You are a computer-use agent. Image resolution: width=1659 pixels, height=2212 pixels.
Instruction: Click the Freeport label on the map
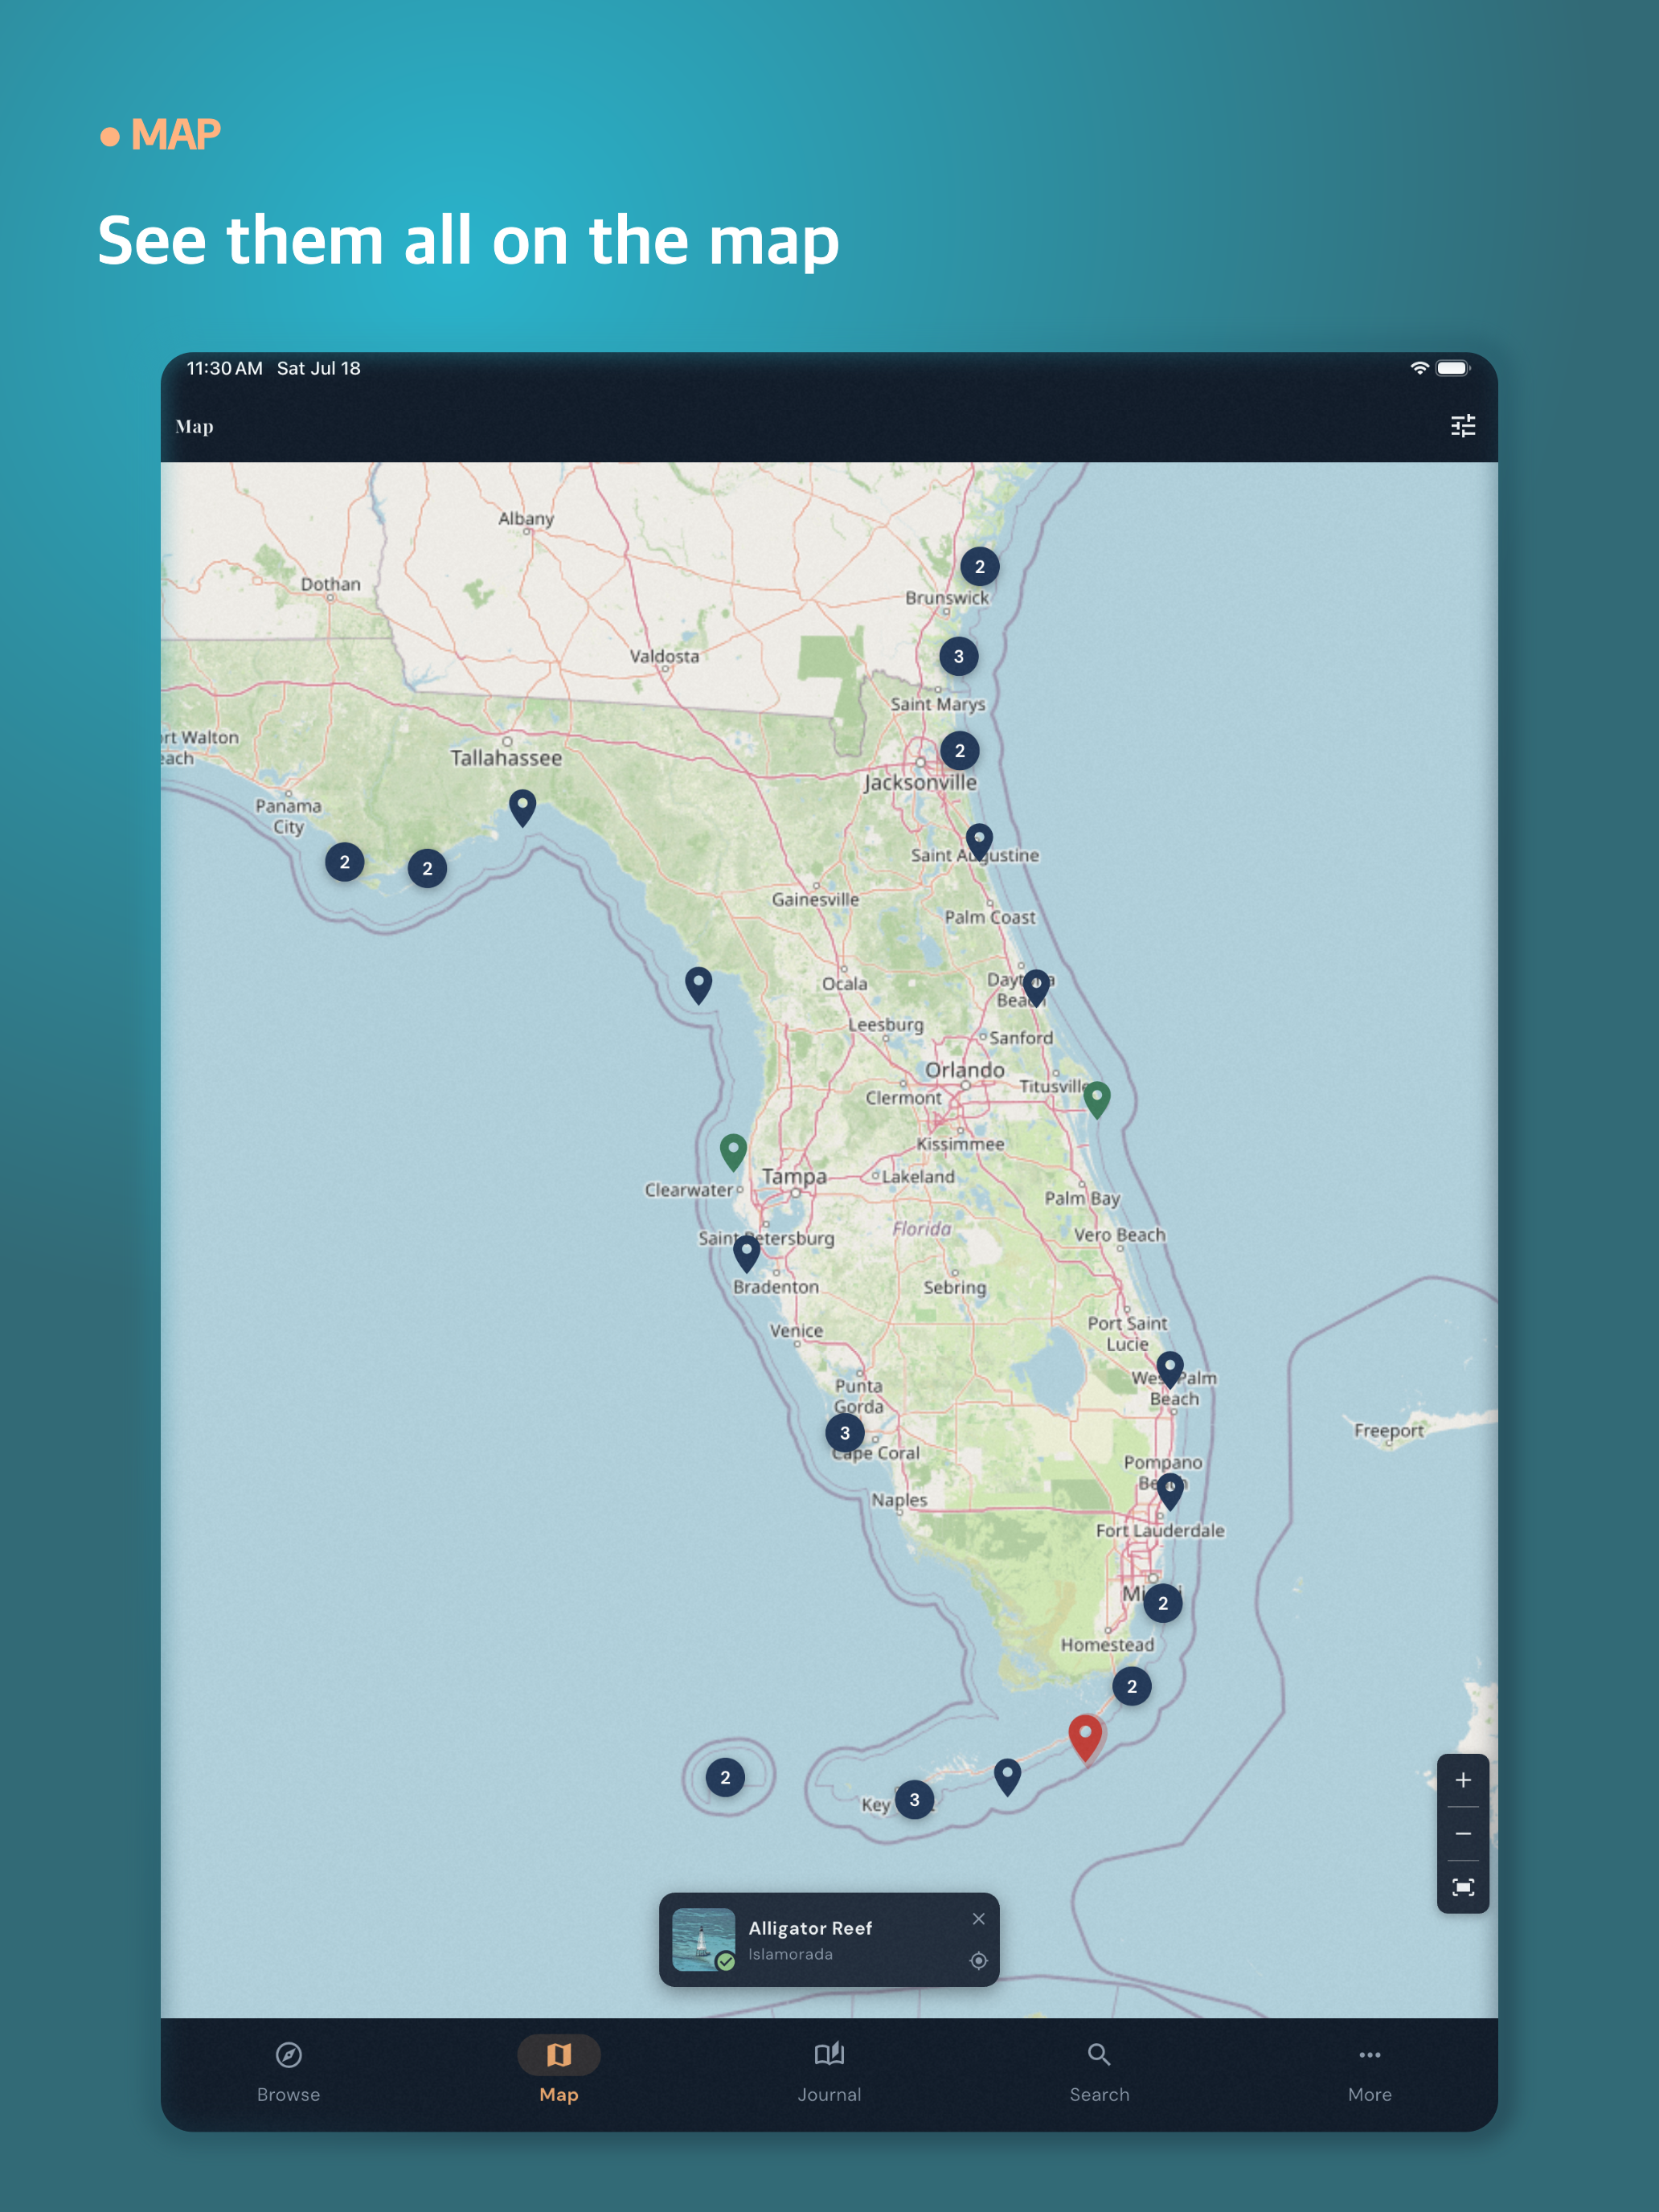(1388, 1431)
